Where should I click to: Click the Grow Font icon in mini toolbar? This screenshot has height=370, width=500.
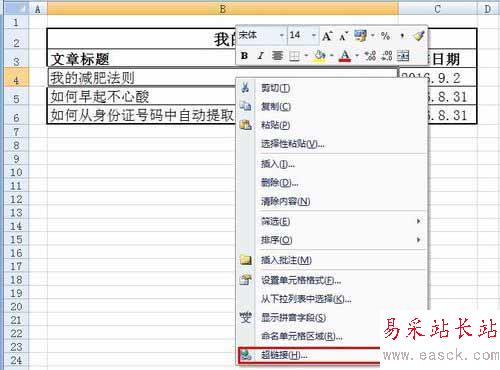pyautogui.click(x=327, y=35)
